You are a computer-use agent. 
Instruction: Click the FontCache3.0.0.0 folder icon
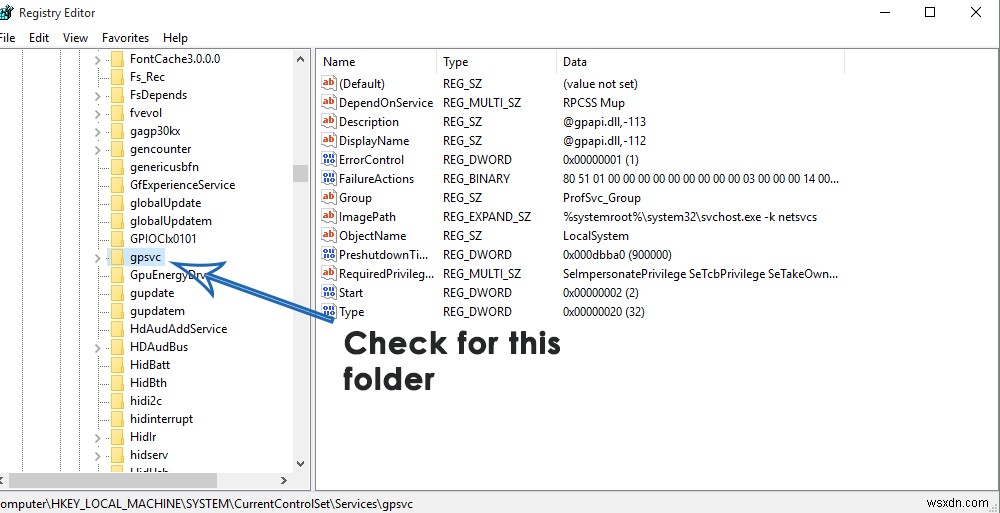point(117,59)
